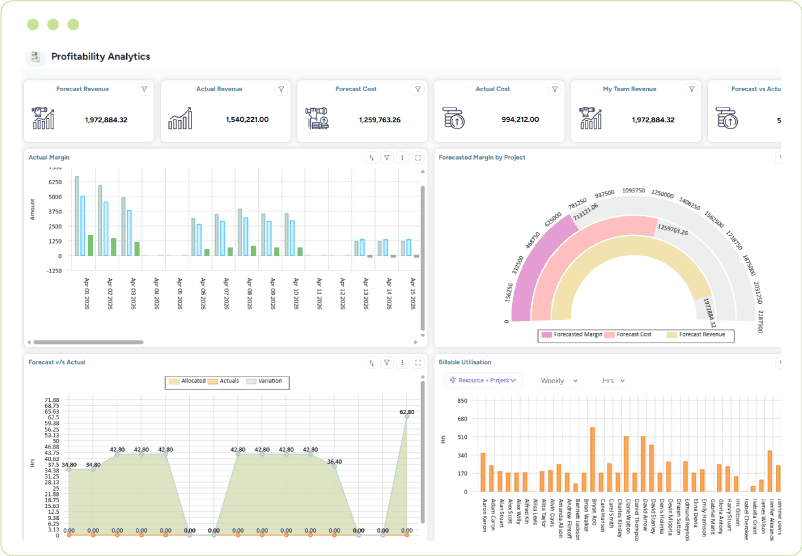Open more options for Forecast v/s Actual
The width and height of the screenshot is (802, 556).
click(x=403, y=363)
